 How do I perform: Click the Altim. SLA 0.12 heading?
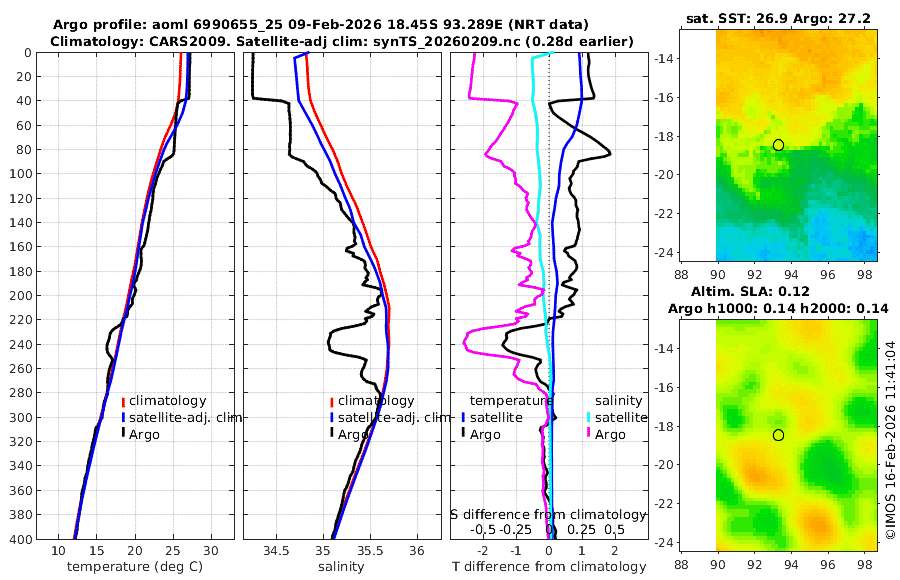click(750, 291)
